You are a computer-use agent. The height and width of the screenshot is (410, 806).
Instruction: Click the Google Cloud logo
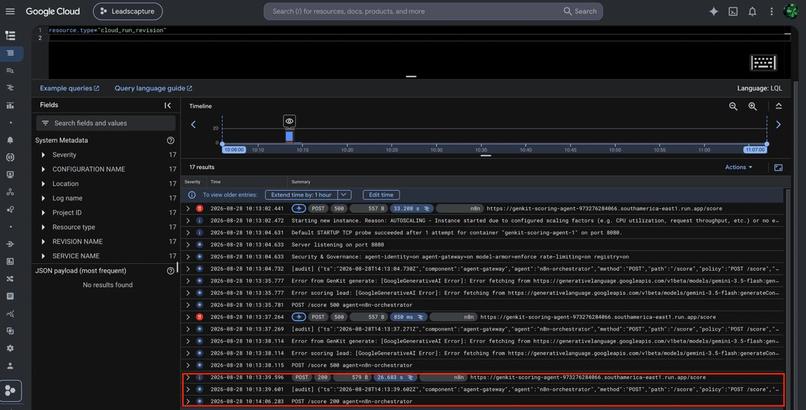point(53,11)
